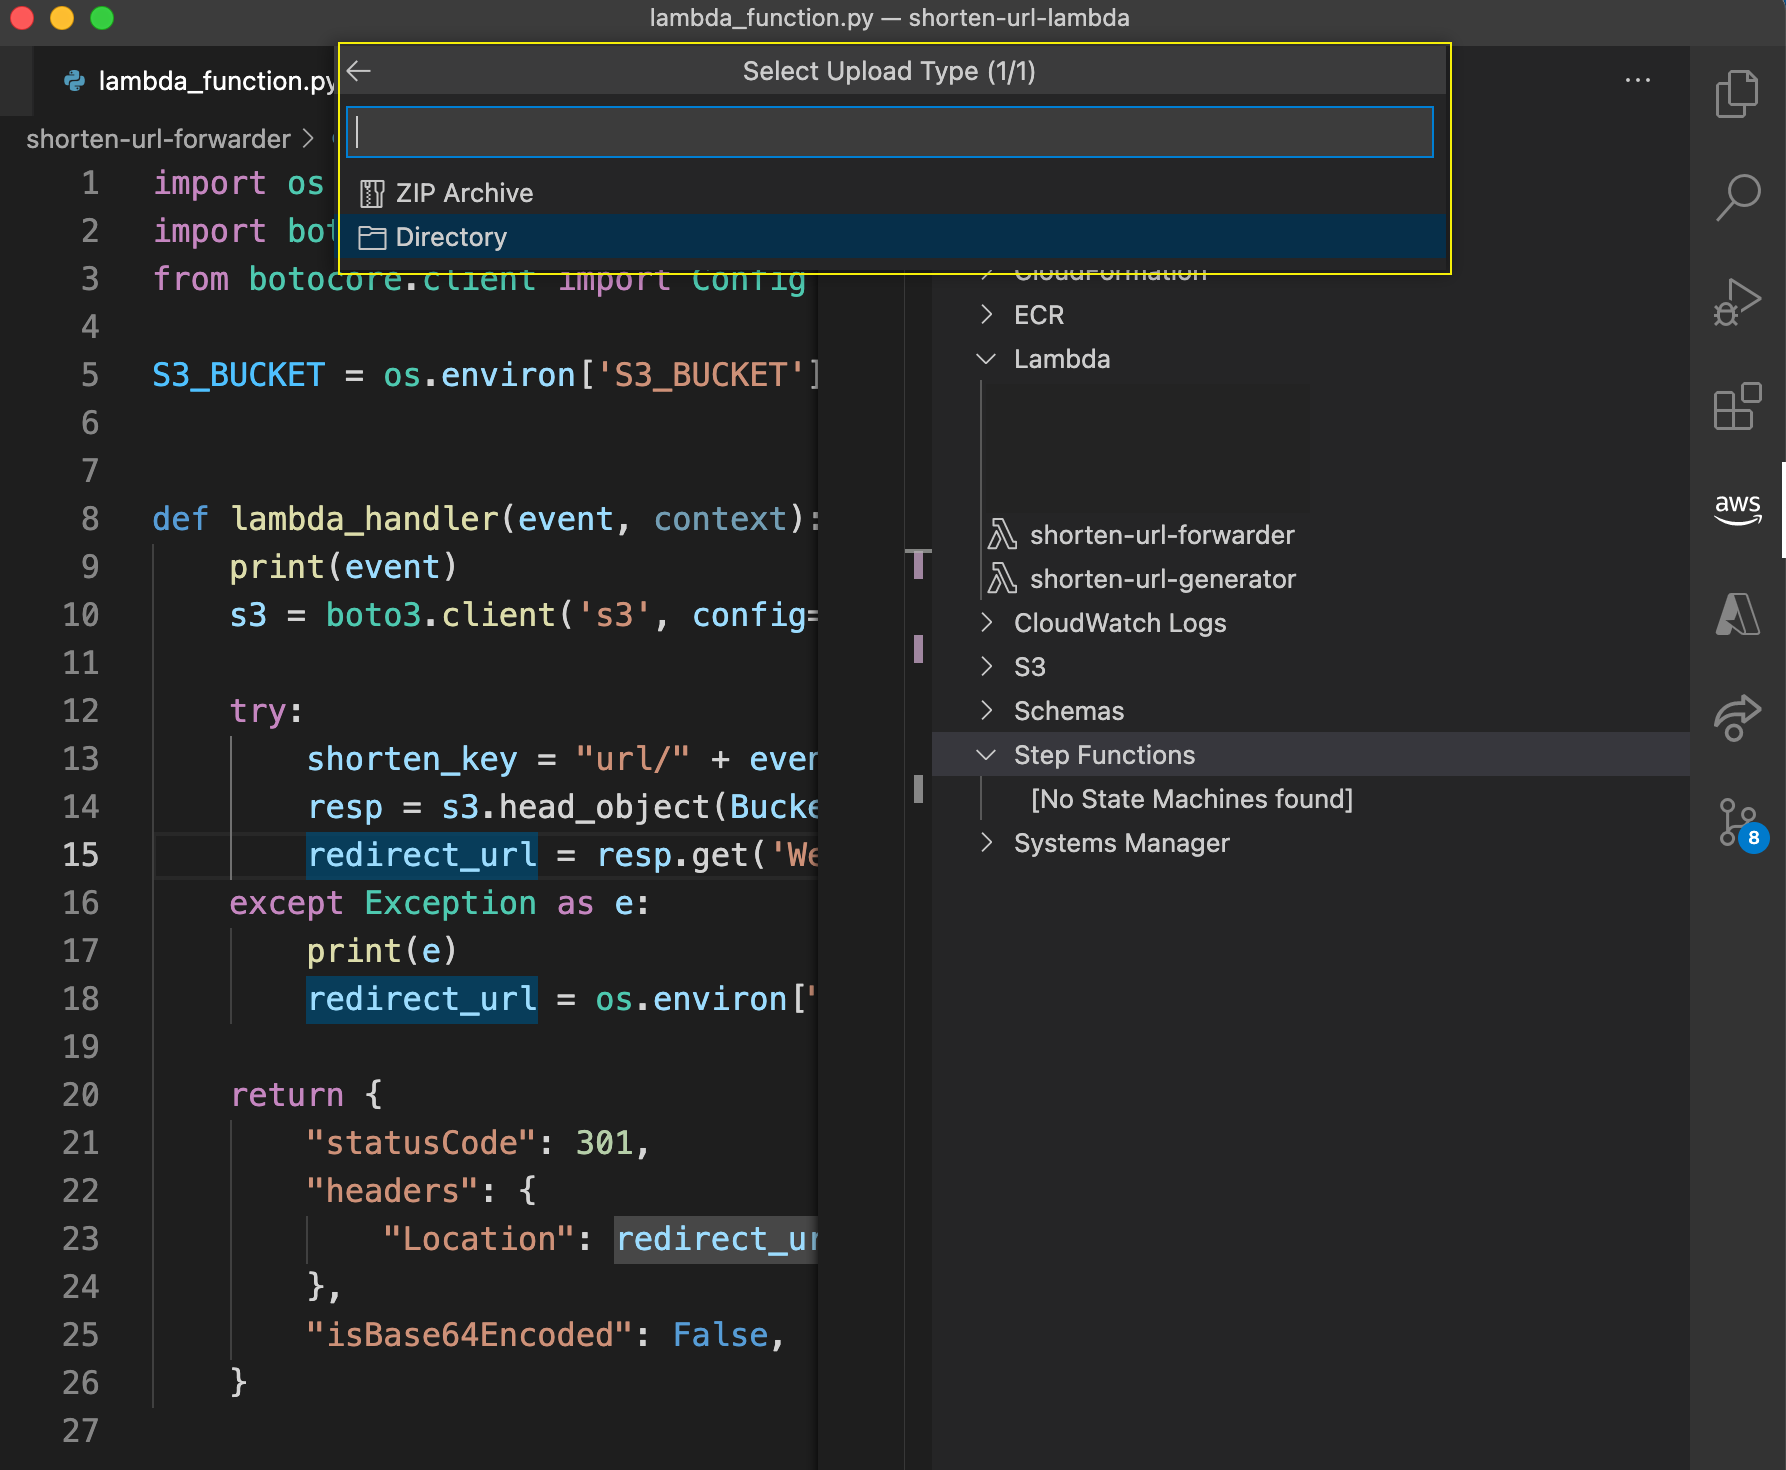Click the S3 label in AWS explorer

pyautogui.click(x=1030, y=667)
